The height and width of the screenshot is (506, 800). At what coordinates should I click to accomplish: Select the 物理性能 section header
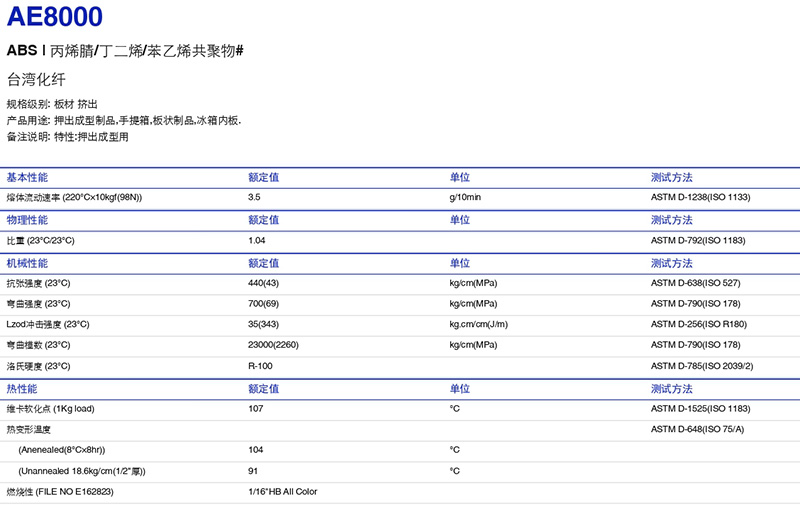click(27, 220)
